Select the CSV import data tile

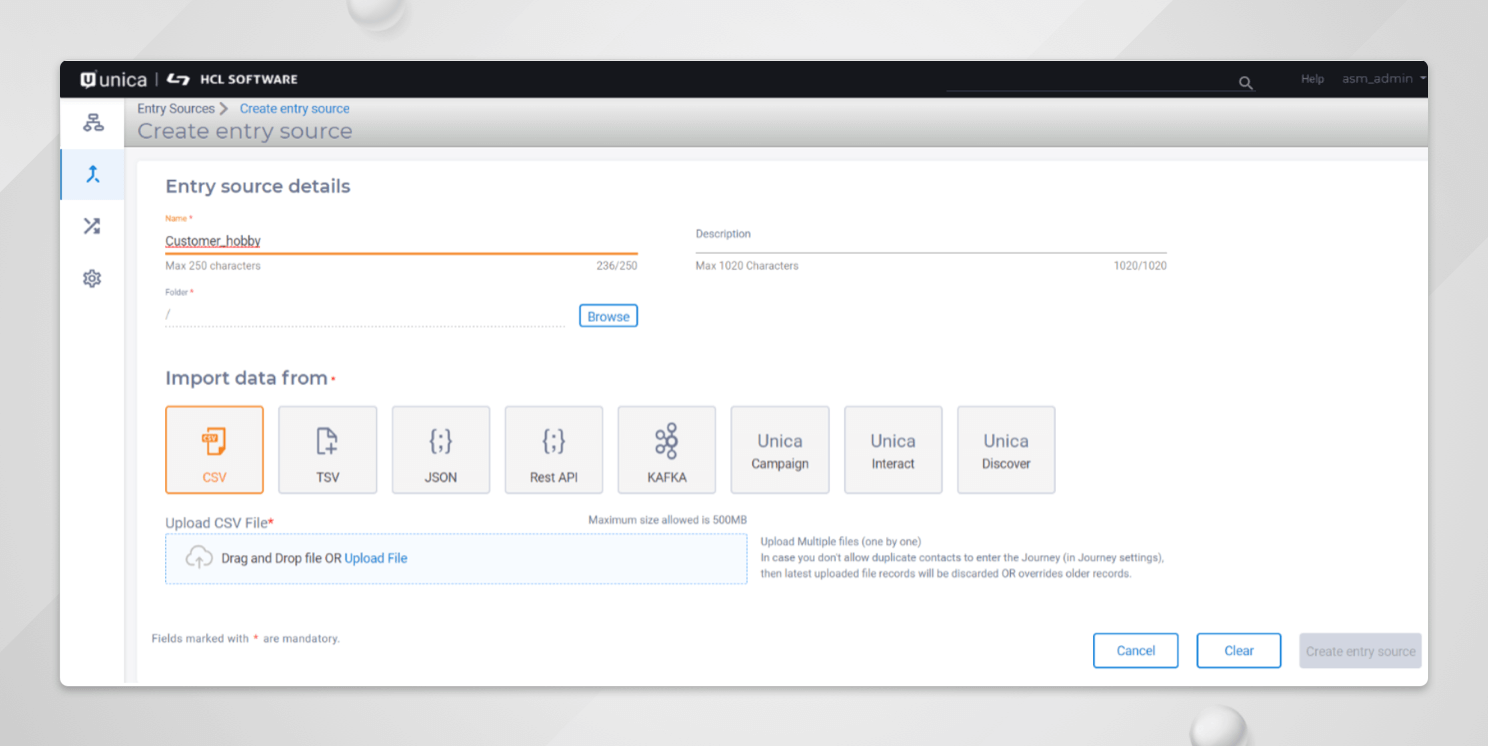click(x=214, y=449)
